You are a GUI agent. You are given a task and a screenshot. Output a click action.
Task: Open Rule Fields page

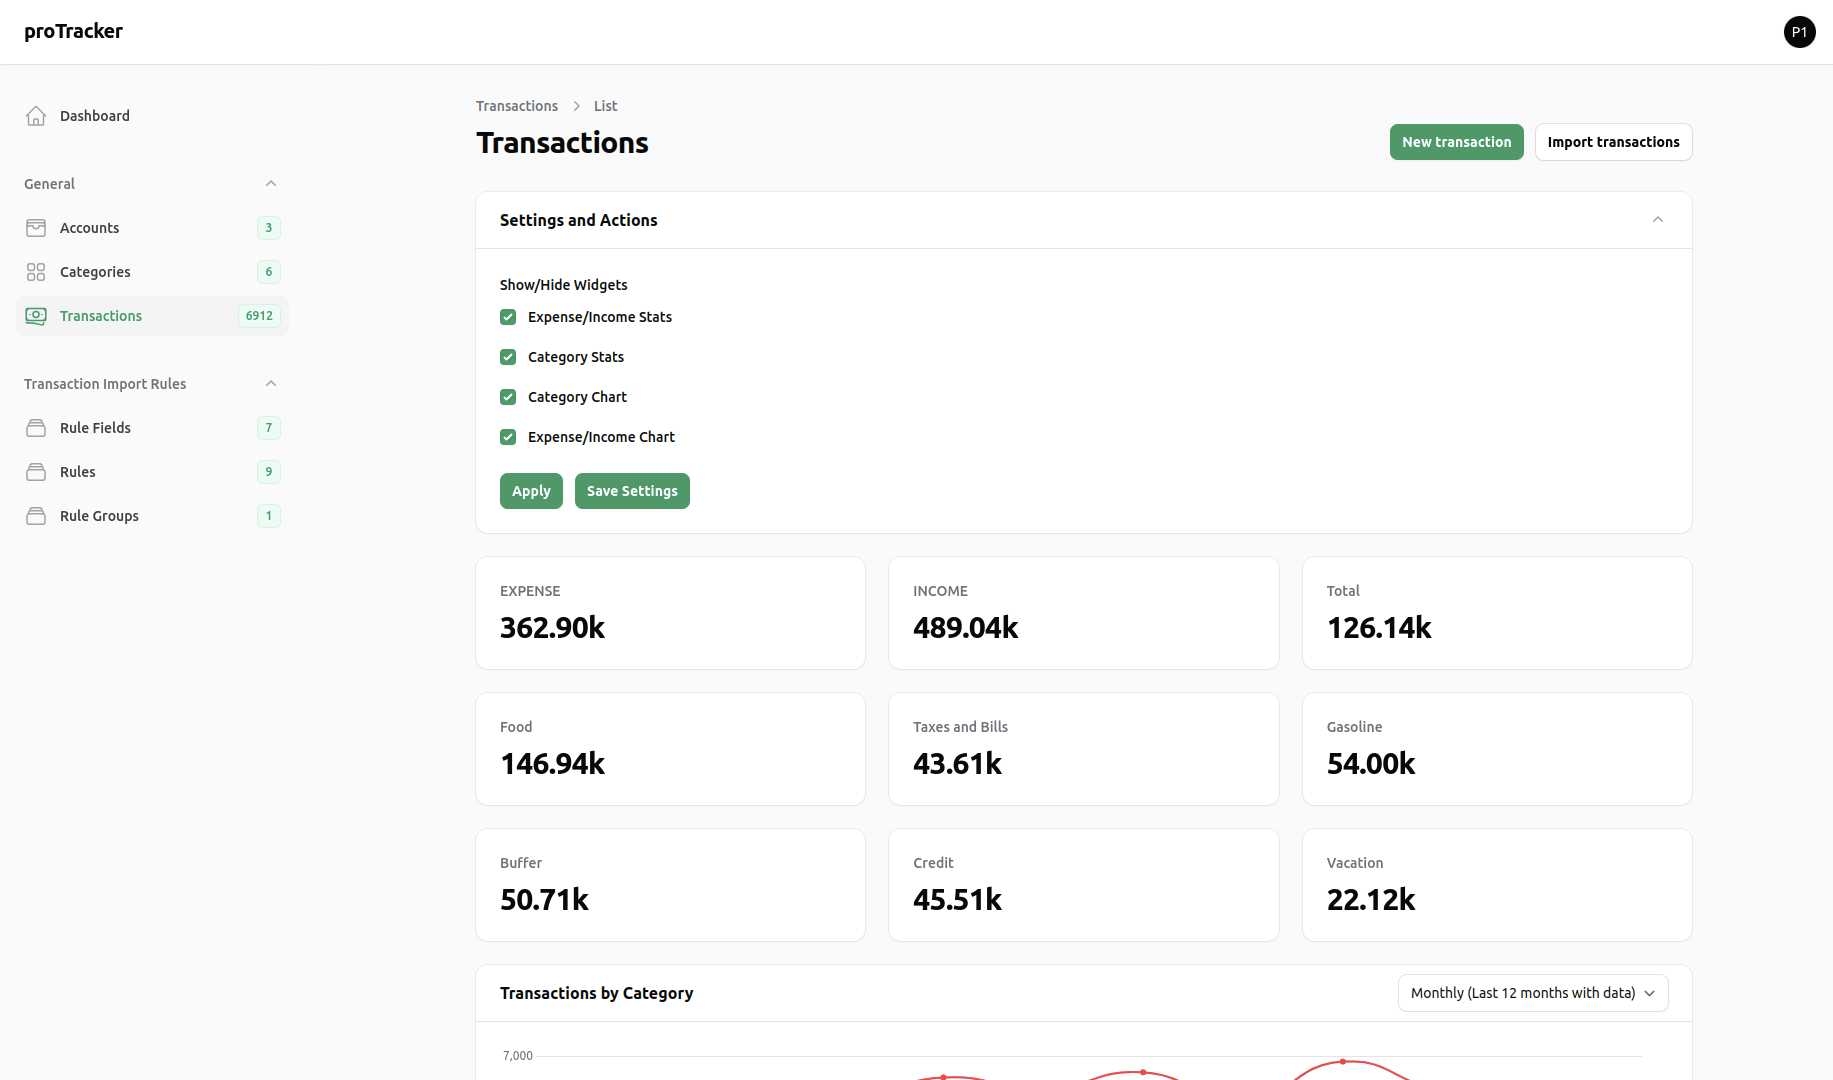pos(152,428)
